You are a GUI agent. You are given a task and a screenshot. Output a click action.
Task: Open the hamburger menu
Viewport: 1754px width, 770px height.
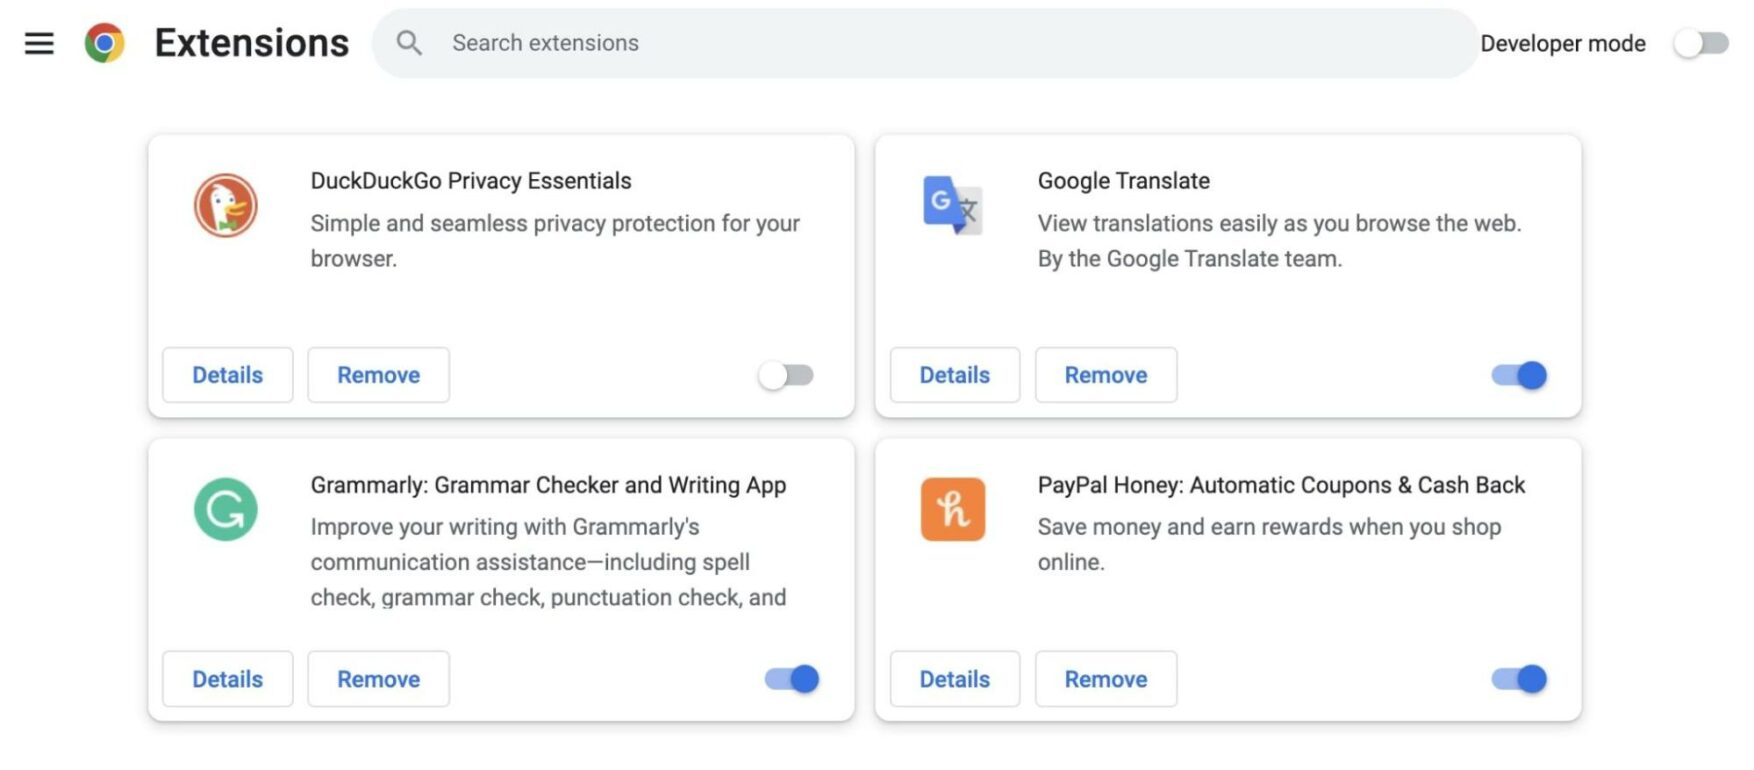pyautogui.click(x=38, y=43)
